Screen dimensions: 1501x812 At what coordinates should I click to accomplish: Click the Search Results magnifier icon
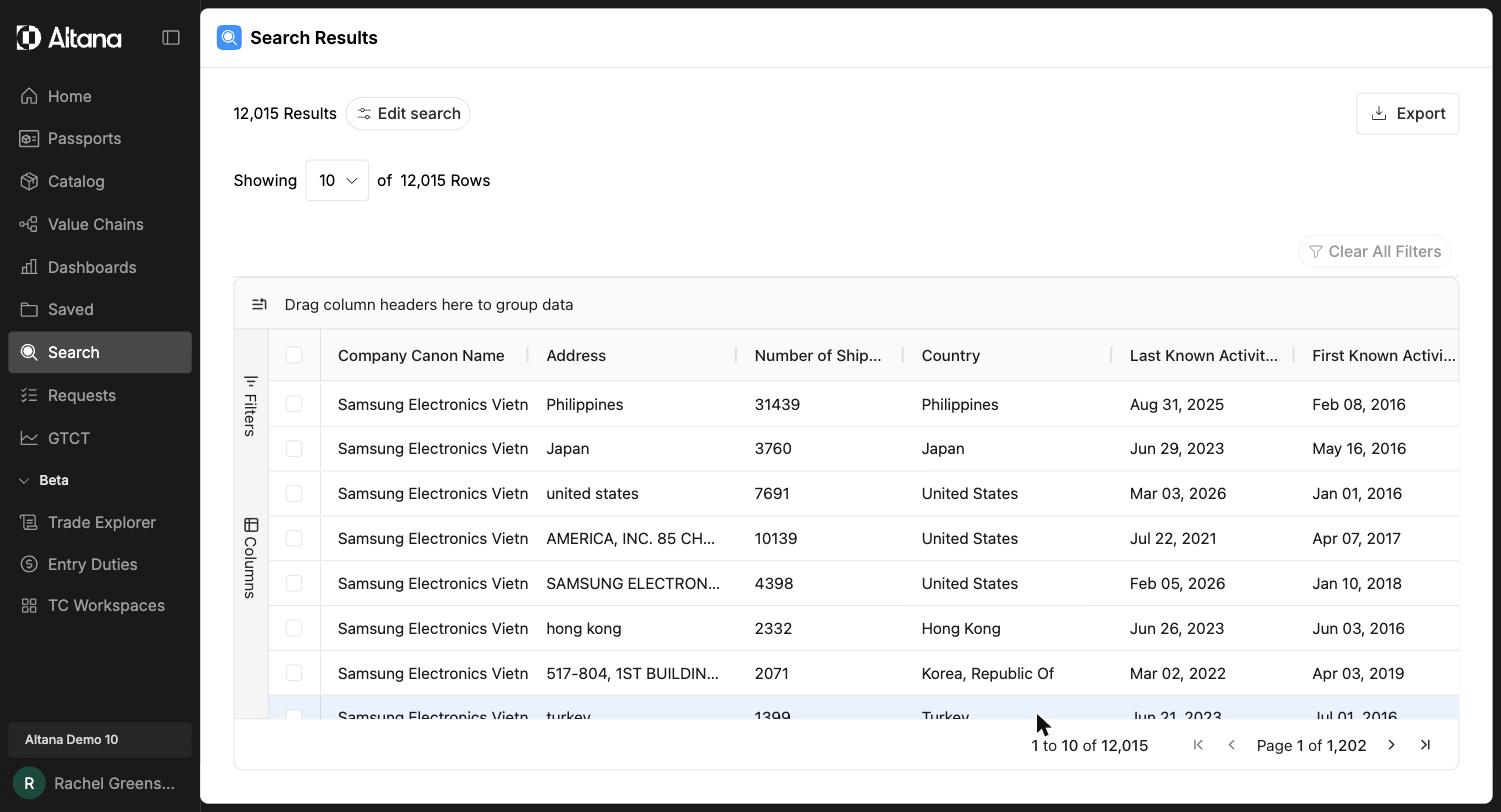coord(229,38)
